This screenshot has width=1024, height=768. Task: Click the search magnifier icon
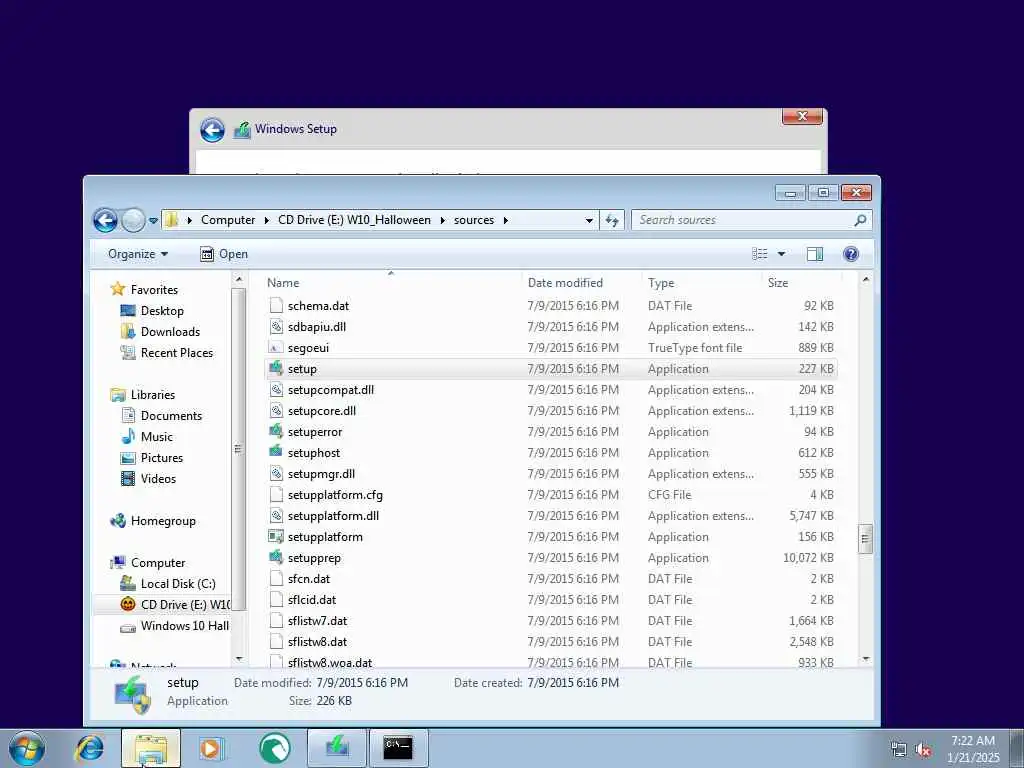coord(861,220)
